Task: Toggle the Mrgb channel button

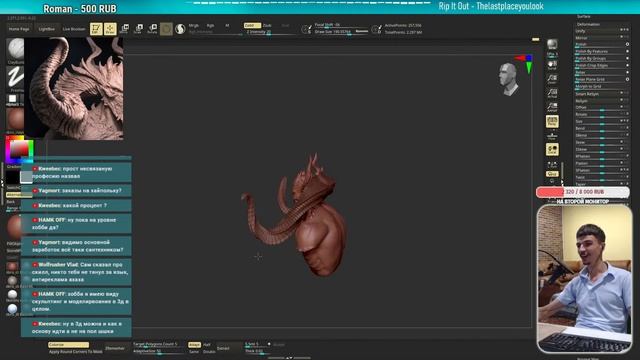Action: (x=193, y=25)
